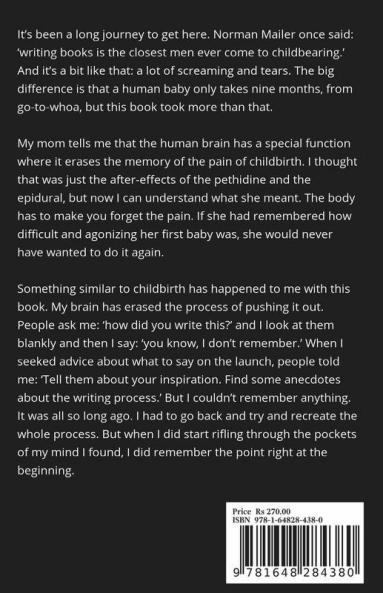Click the barcode digits 9 781648 284380
Viewport: 383px width, 593px height.
pos(293,572)
